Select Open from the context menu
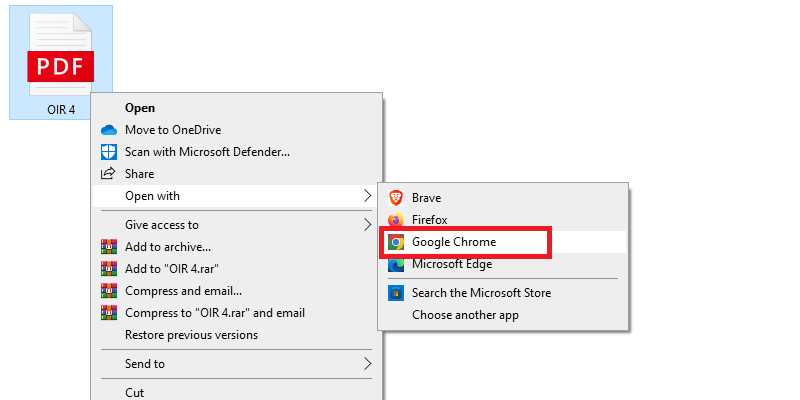 [140, 108]
